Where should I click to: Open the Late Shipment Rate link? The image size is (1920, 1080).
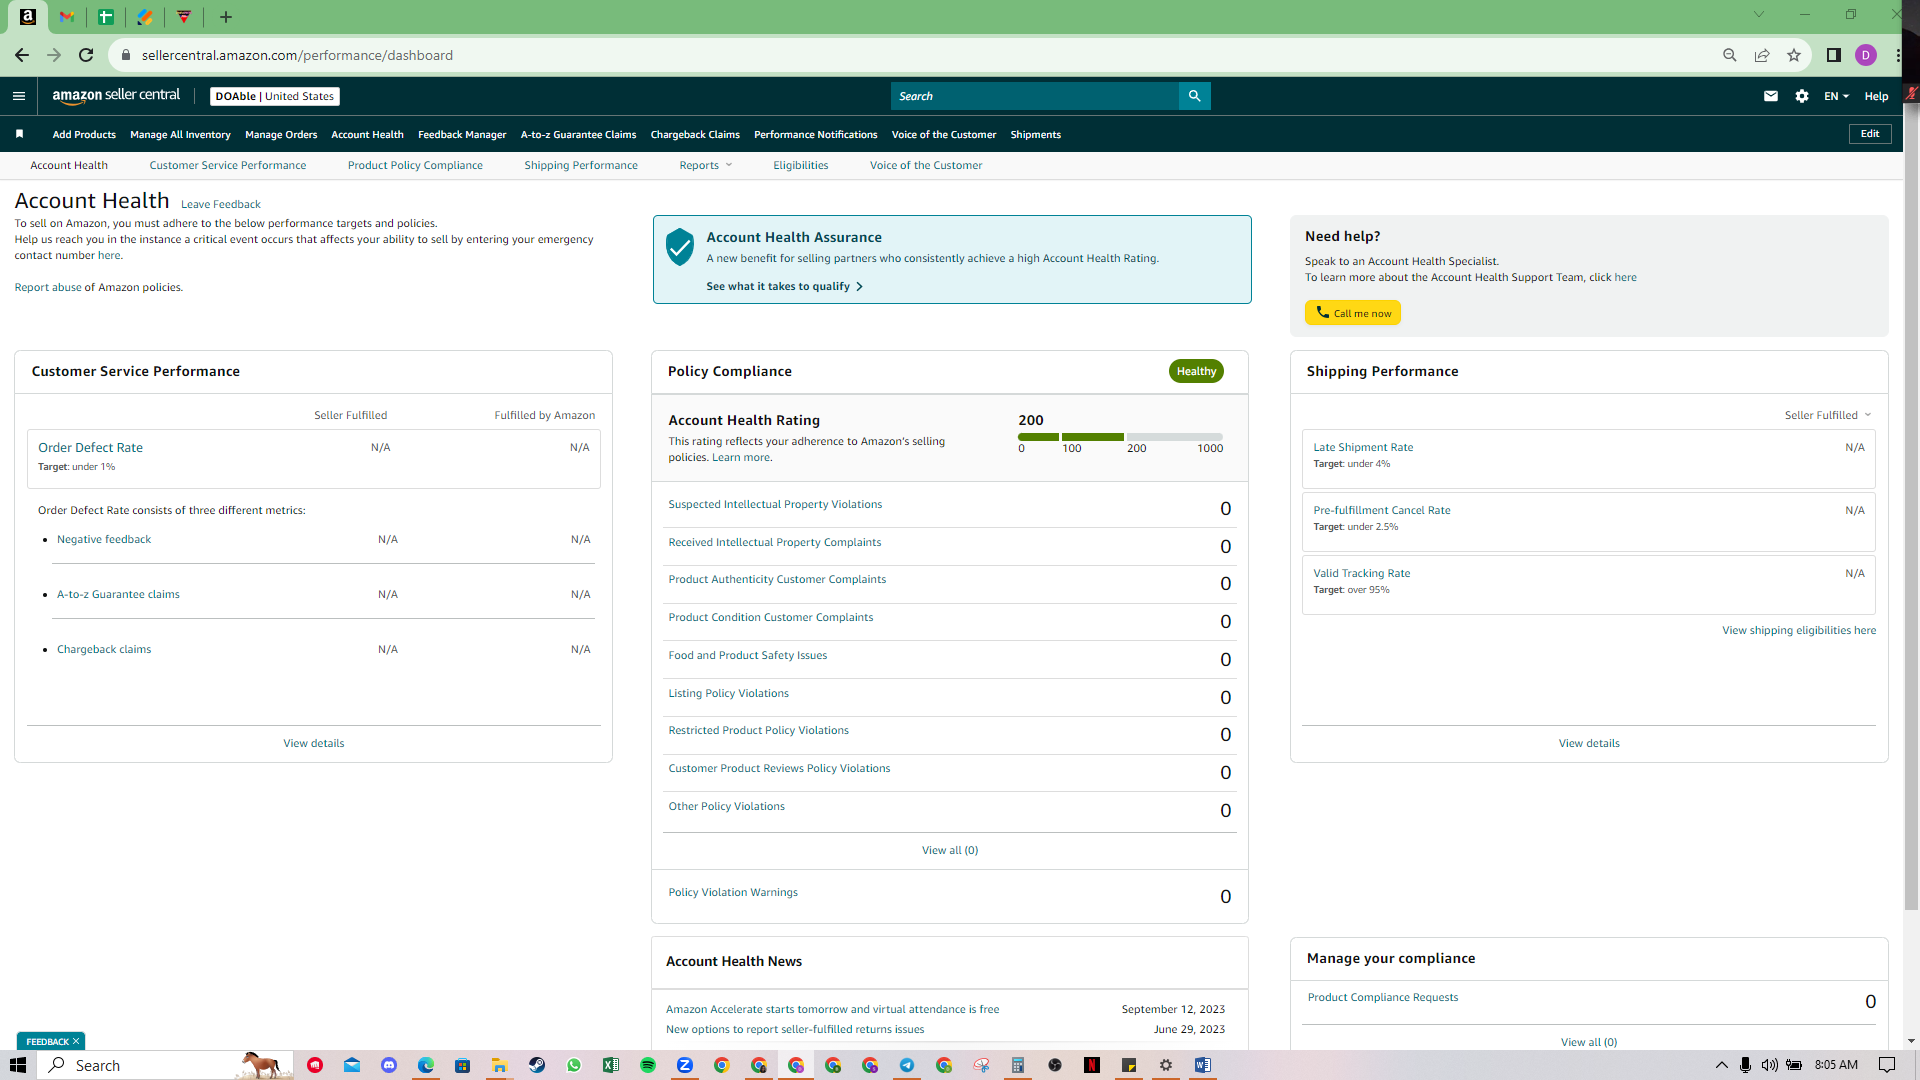tap(1363, 447)
